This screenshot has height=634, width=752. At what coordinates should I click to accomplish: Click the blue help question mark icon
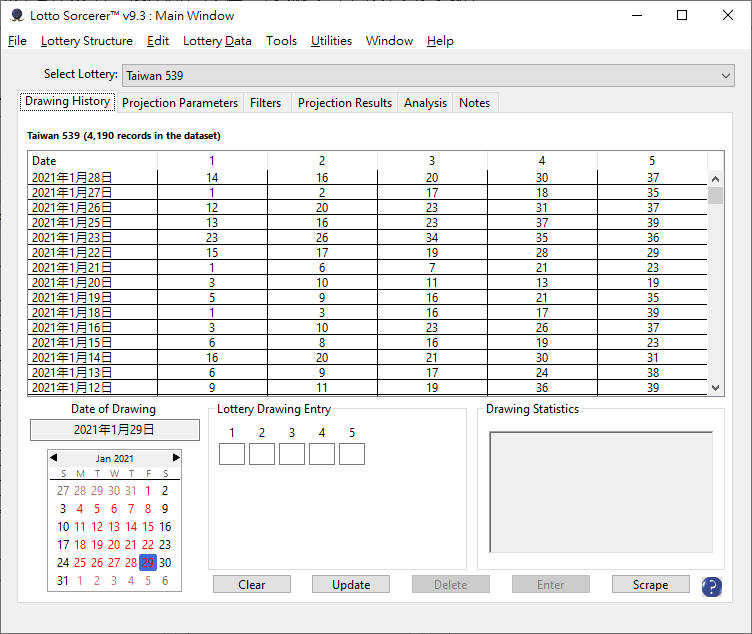711,587
